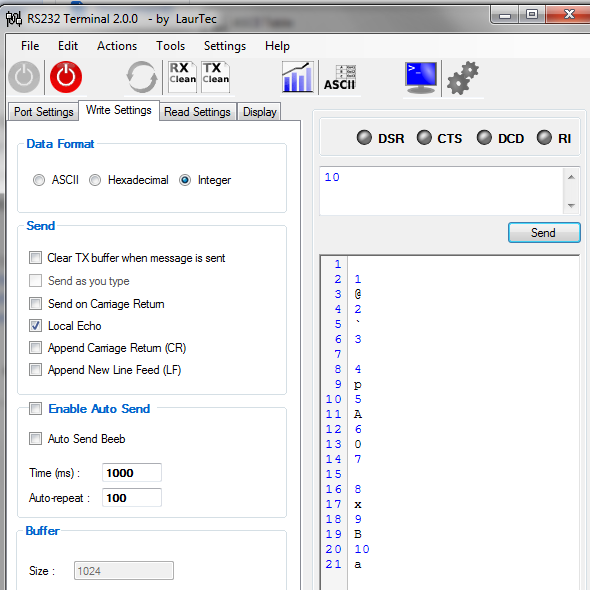Switch to the Read Settings tab
The image size is (590, 590).
[198, 112]
